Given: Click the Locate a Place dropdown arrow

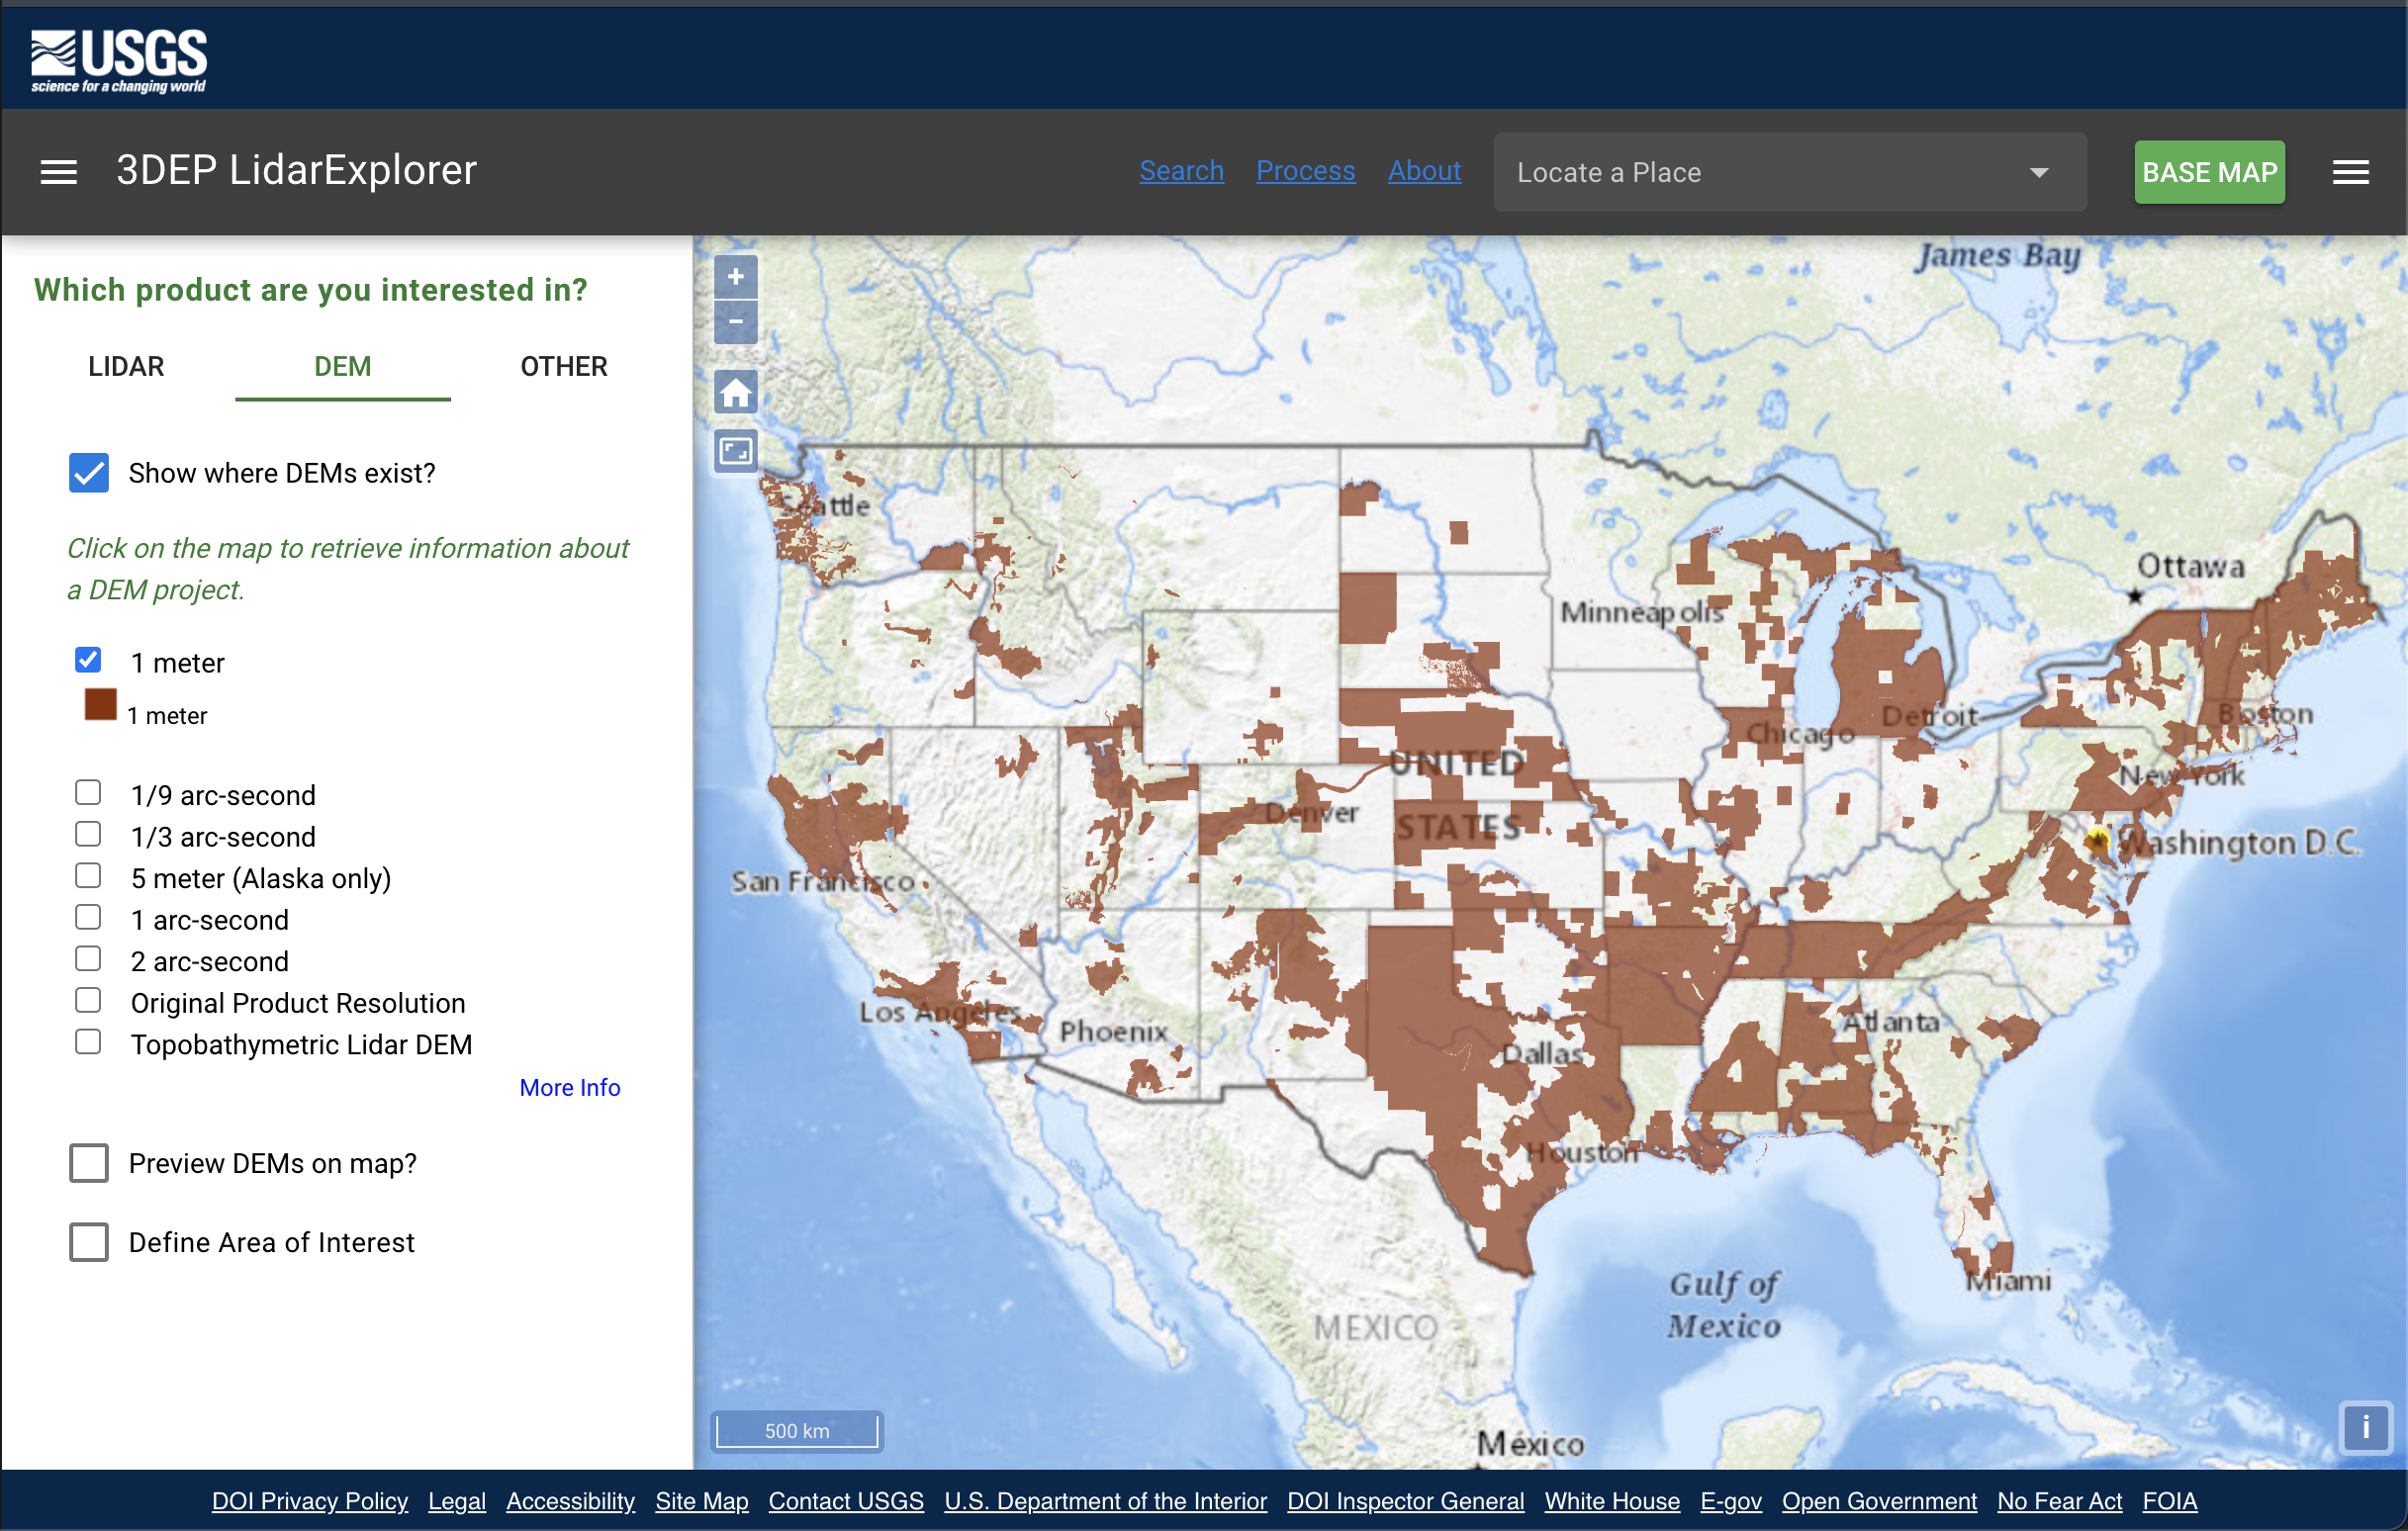Looking at the screenshot, I should tap(2039, 172).
